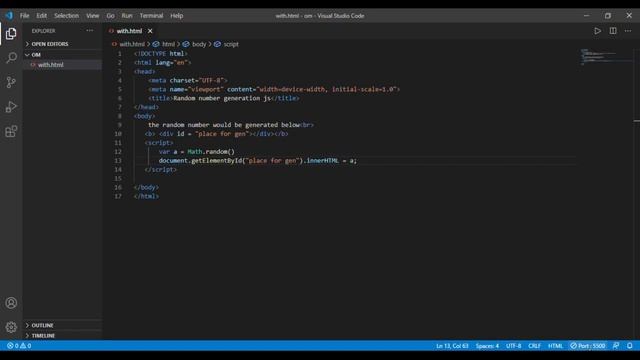
Task: Open the feedback icon in status bar
Action: point(616,346)
